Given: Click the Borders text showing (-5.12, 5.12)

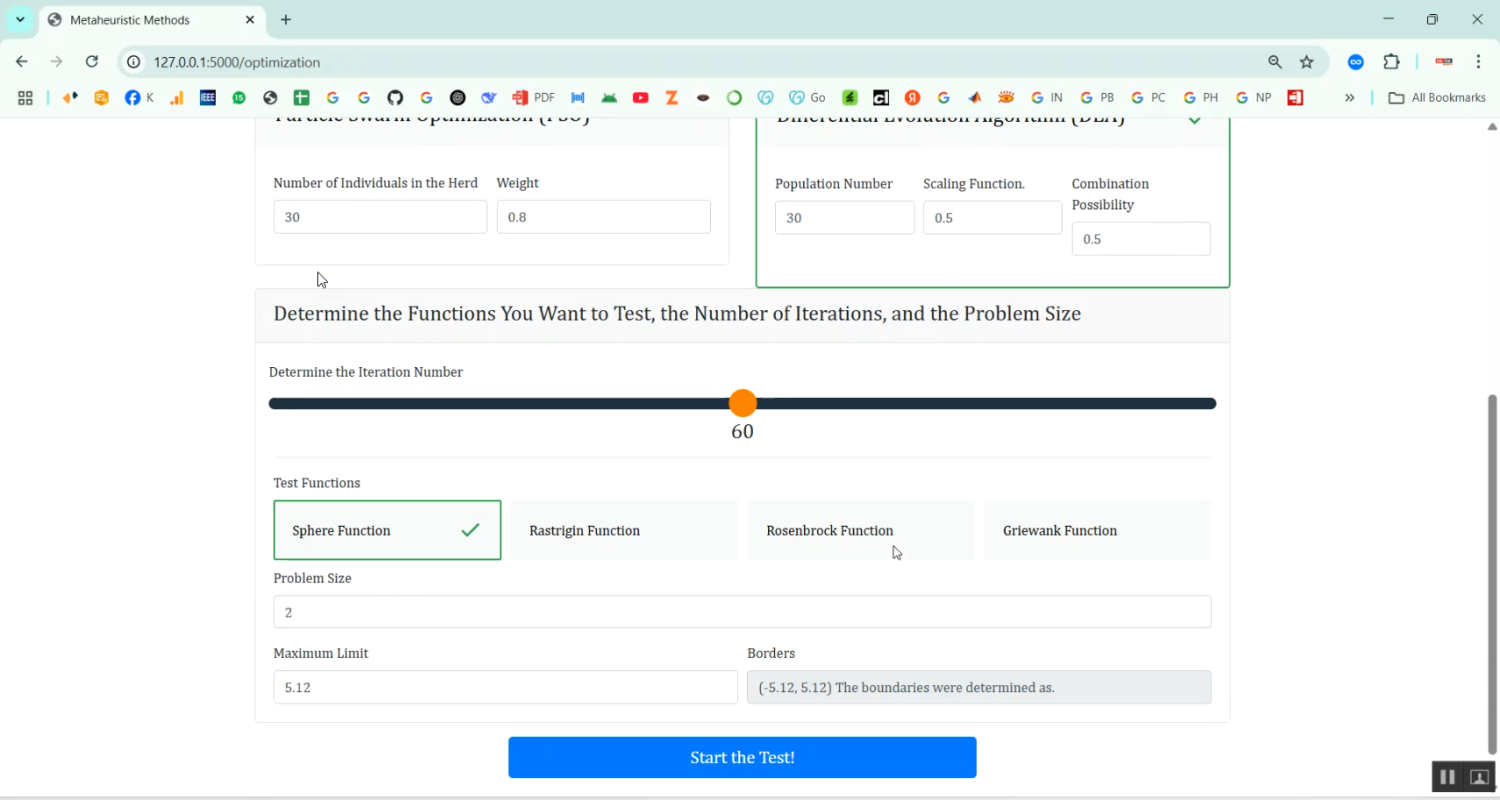Looking at the screenshot, I should tap(979, 687).
